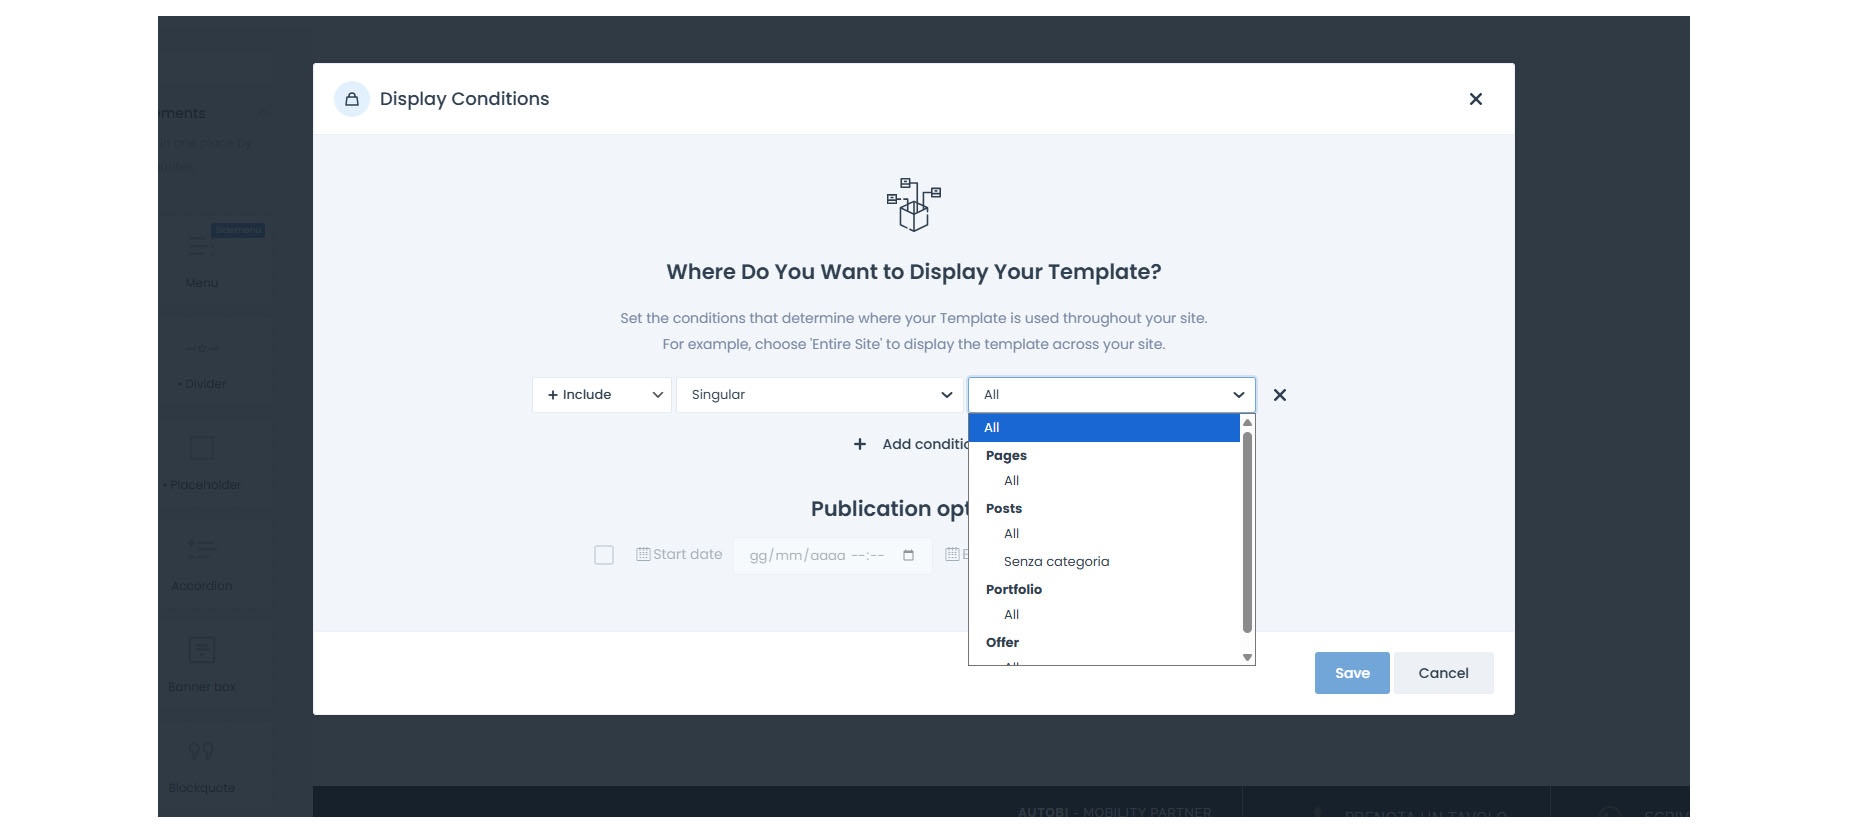Remove the condition row with X icon

(x=1279, y=395)
